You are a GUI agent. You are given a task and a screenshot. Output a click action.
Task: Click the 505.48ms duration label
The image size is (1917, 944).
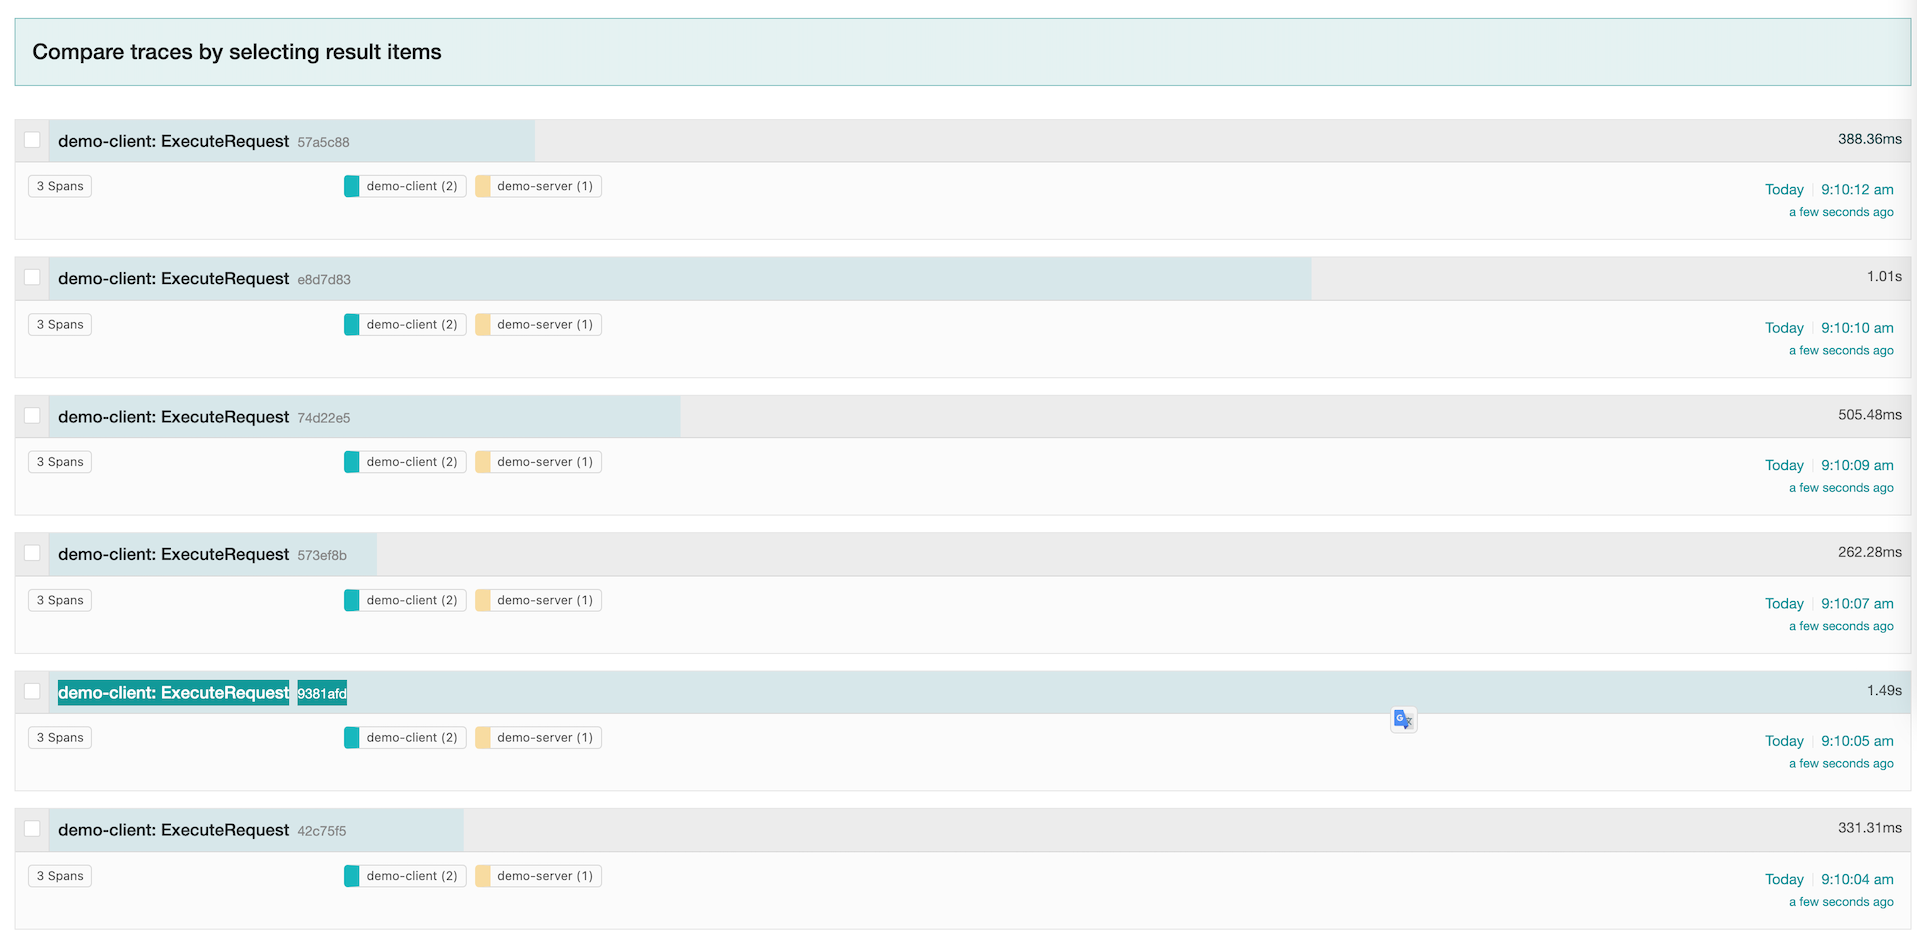click(1869, 415)
